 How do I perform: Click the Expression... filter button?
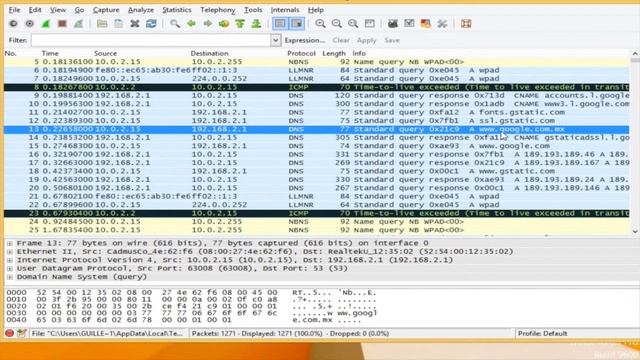pyautogui.click(x=304, y=40)
